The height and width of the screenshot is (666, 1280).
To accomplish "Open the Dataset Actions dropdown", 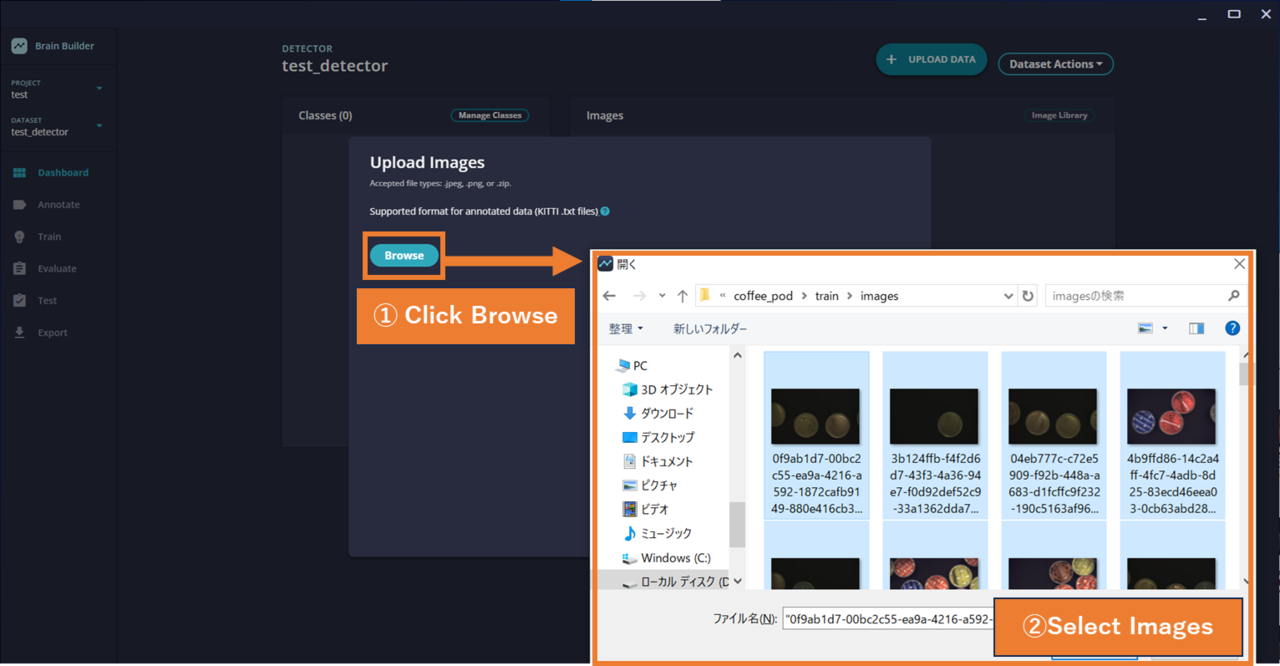I will pos(1056,64).
